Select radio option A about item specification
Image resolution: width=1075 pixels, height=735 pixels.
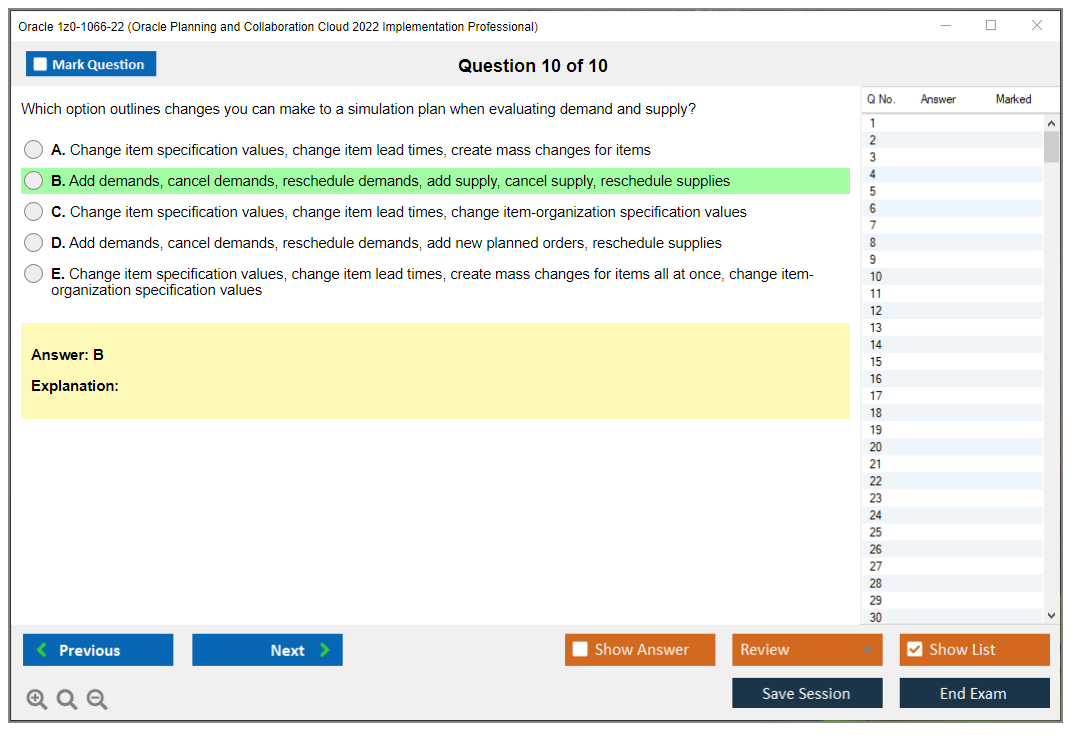[x=34, y=150]
